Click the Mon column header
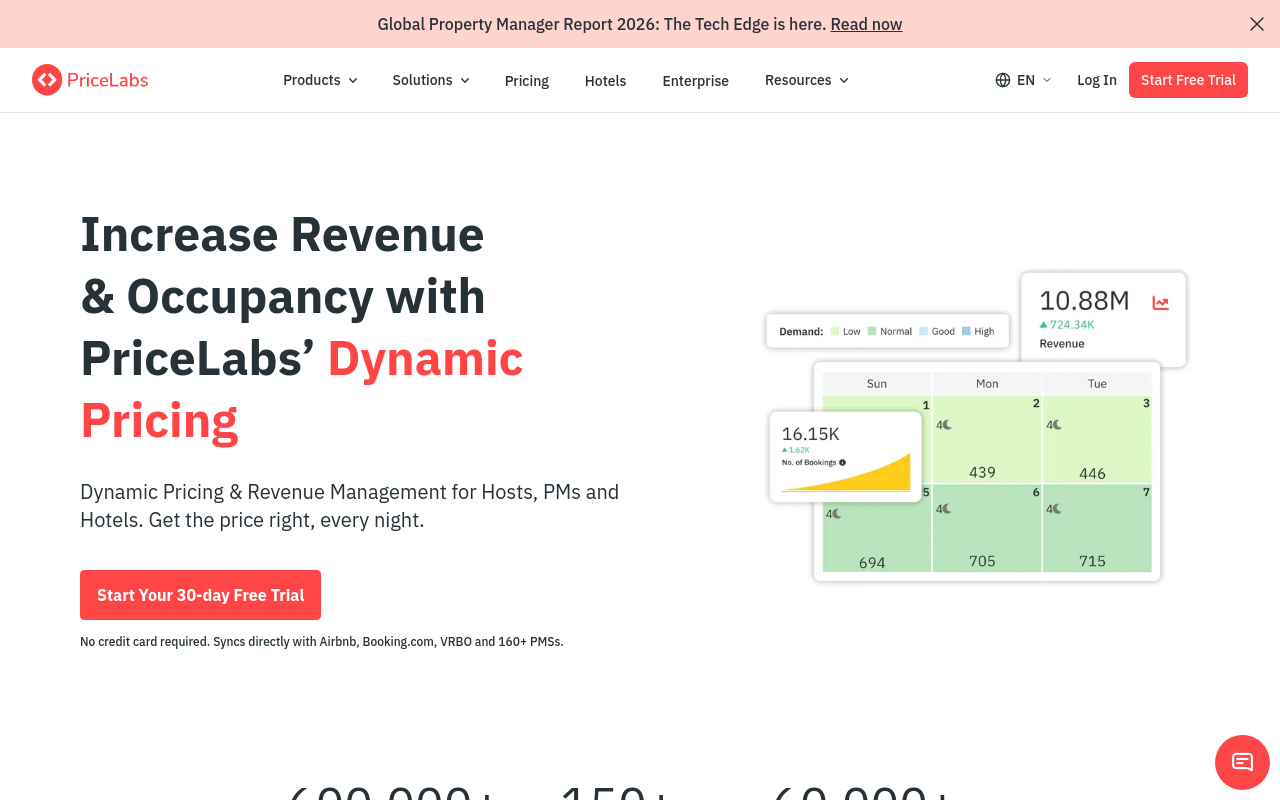The width and height of the screenshot is (1280, 800). [987, 384]
